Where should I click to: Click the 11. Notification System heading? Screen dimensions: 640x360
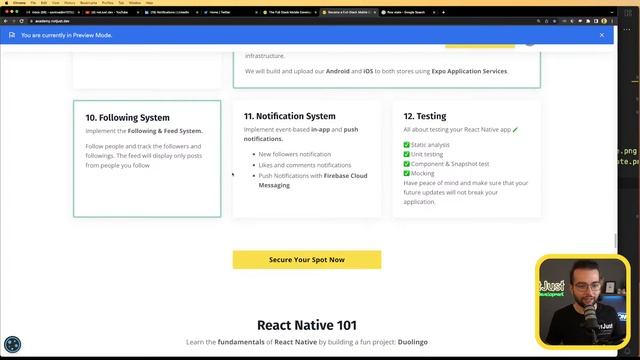coord(289,116)
